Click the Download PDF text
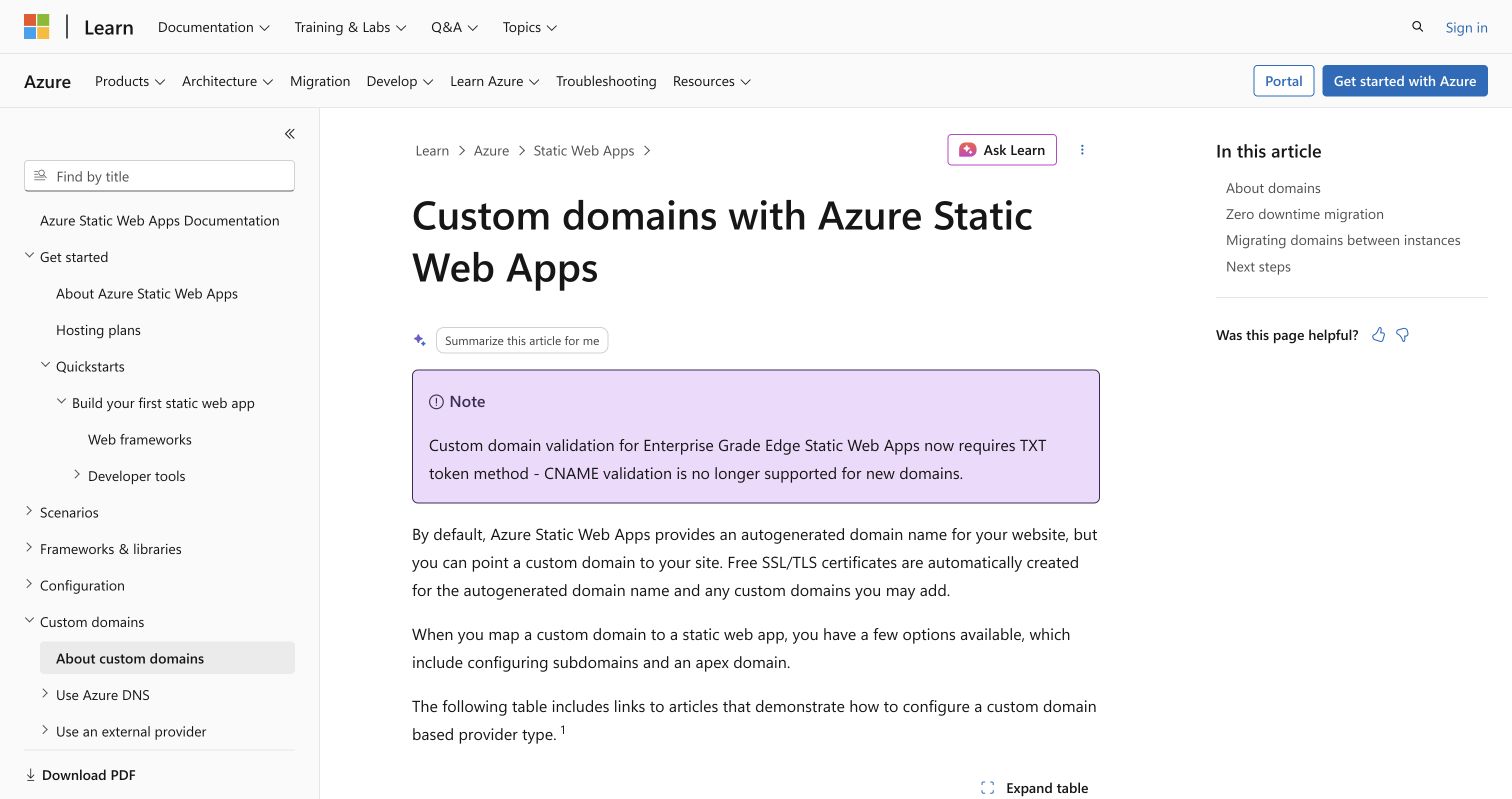This screenshot has height=799, width=1512. pos(89,775)
